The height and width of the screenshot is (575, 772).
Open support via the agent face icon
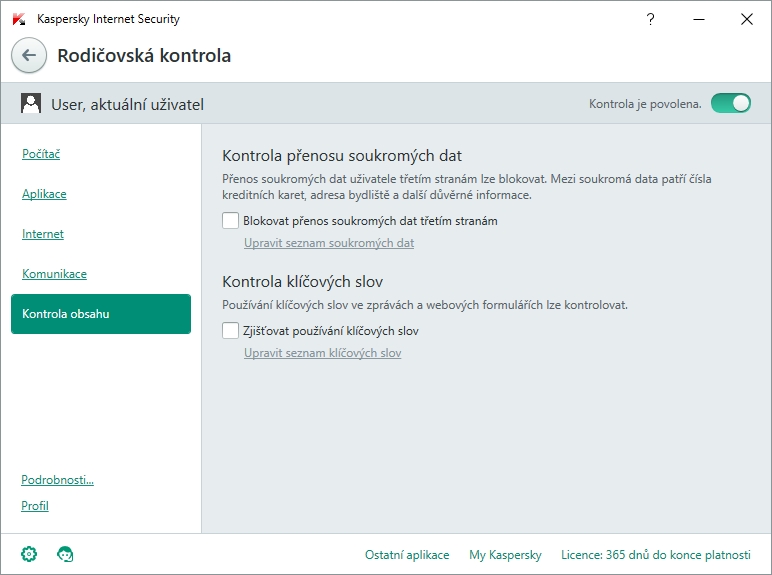[x=65, y=554]
